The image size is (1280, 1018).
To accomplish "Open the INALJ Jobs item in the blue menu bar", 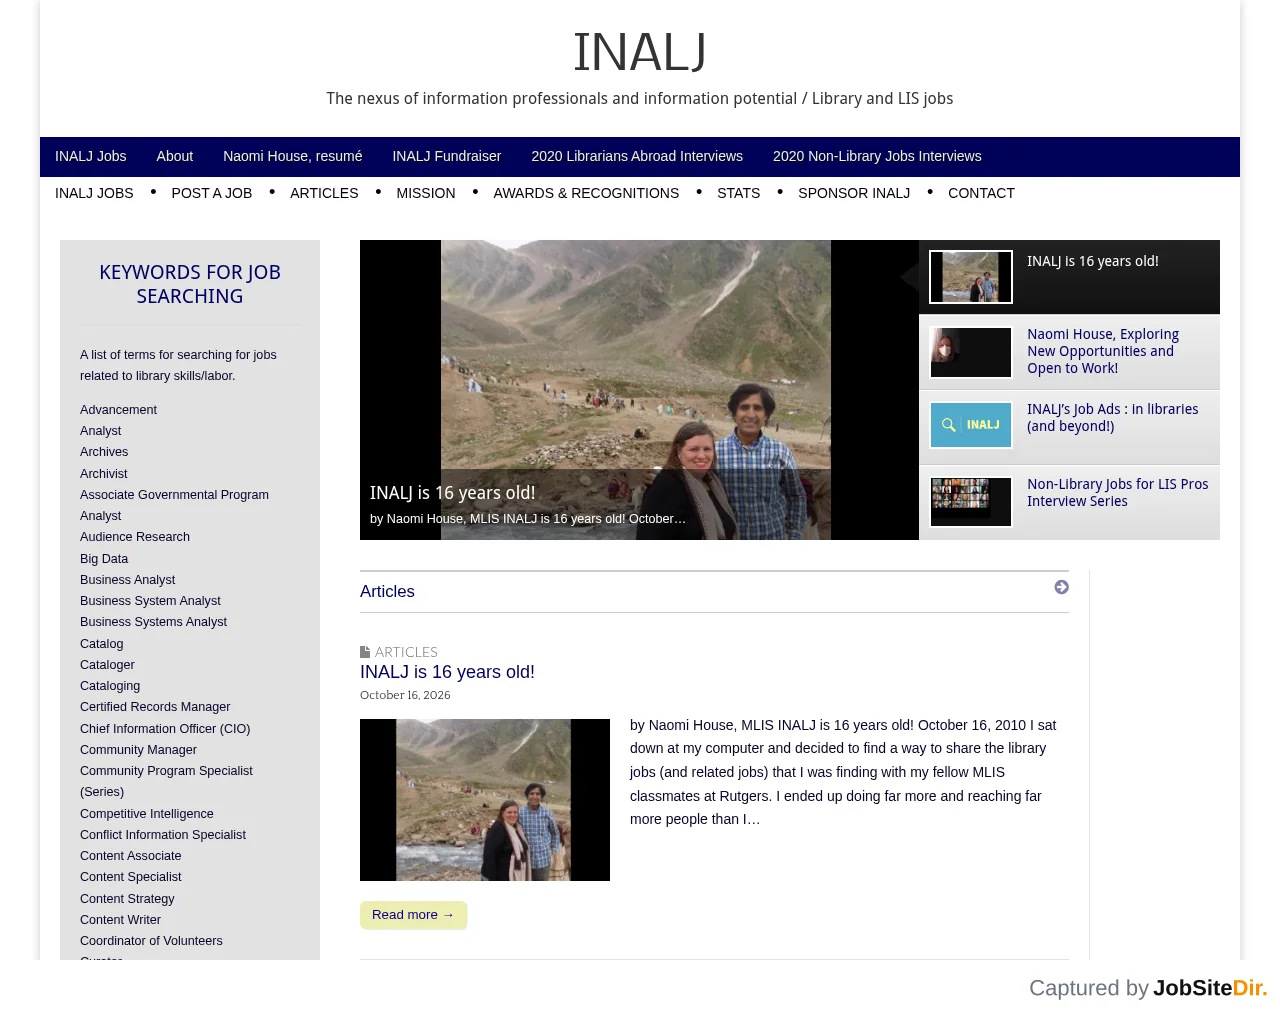I will point(91,156).
